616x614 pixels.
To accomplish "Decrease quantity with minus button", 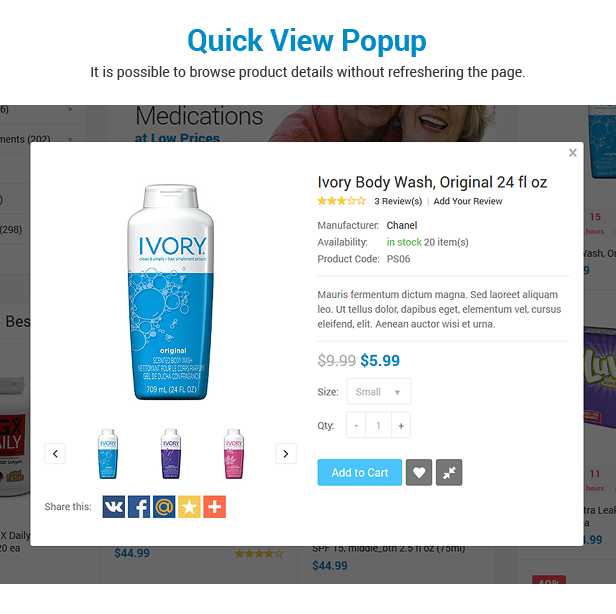I will click(x=356, y=425).
